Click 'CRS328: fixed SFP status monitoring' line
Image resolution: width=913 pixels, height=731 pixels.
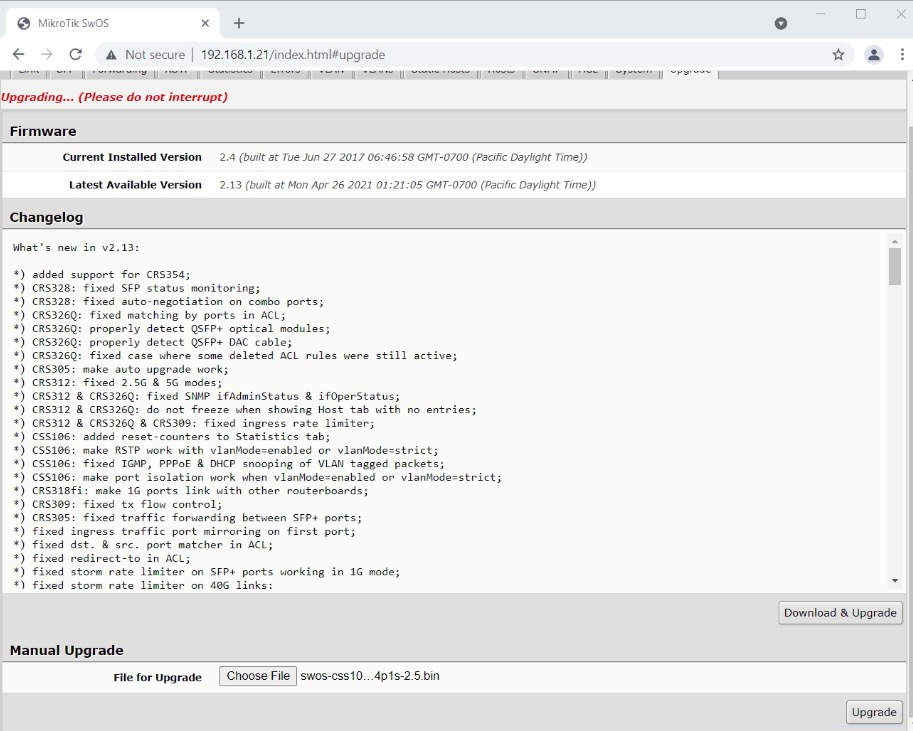point(137,288)
